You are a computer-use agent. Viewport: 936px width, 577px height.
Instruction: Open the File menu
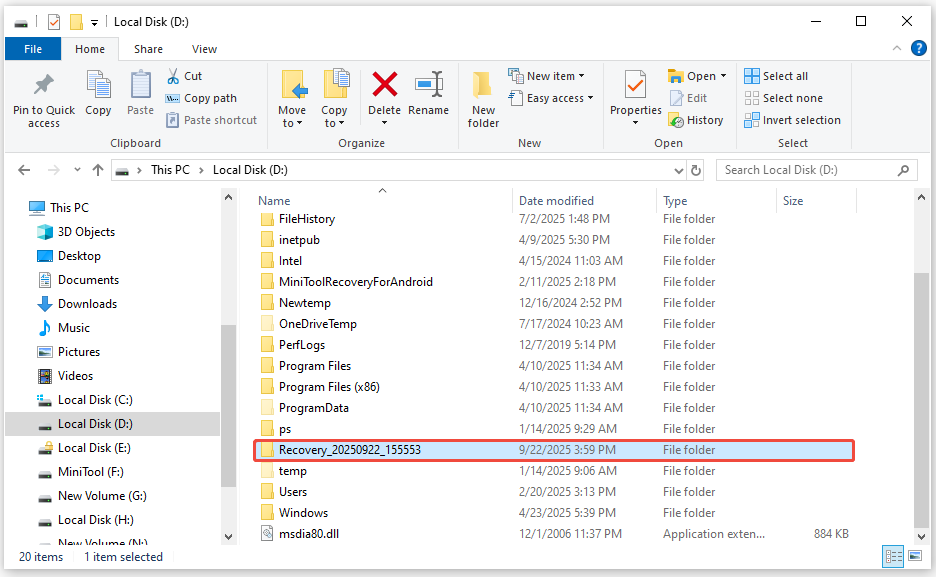point(32,48)
